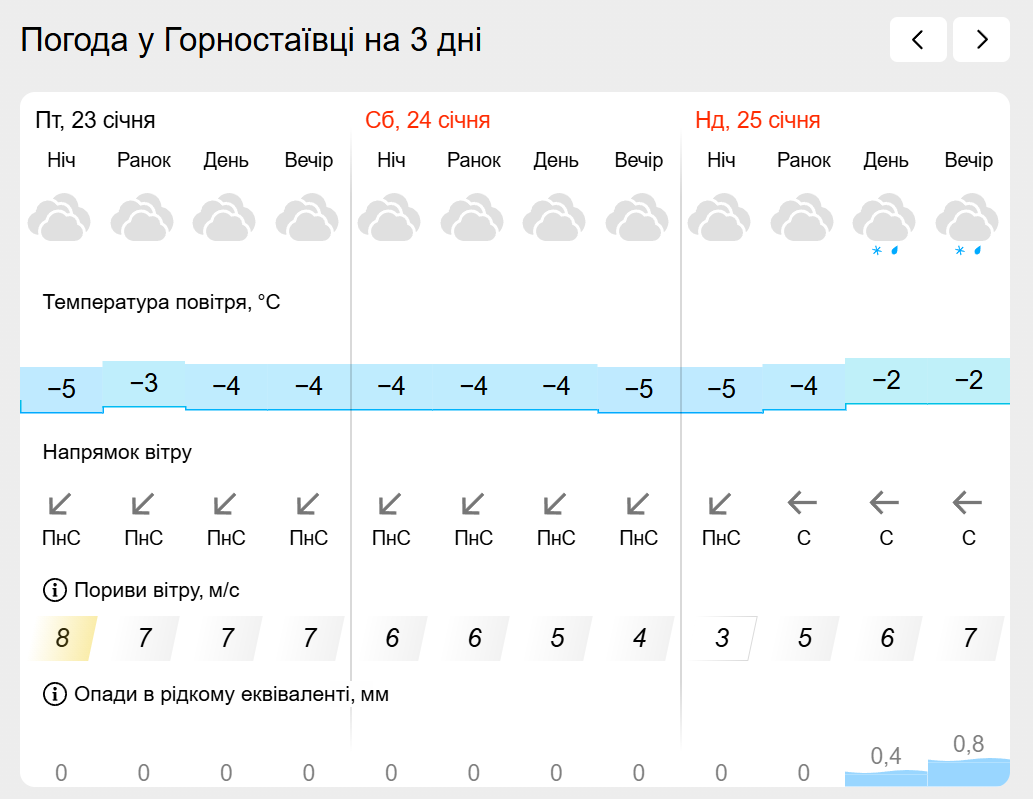The height and width of the screenshot is (799, 1033).
Task: Click Sunday night wind gust value 3
Action: pyautogui.click(x=722, y=638)
